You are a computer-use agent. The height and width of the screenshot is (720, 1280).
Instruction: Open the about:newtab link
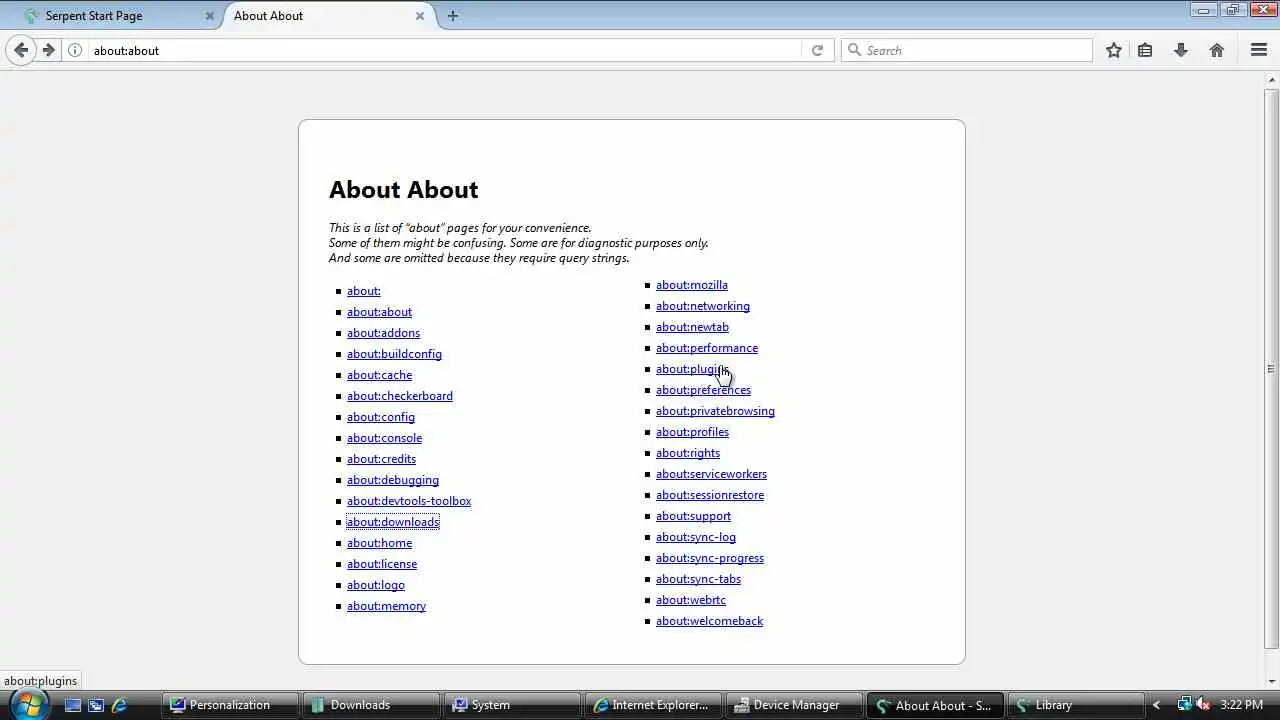tap(692, 327)
